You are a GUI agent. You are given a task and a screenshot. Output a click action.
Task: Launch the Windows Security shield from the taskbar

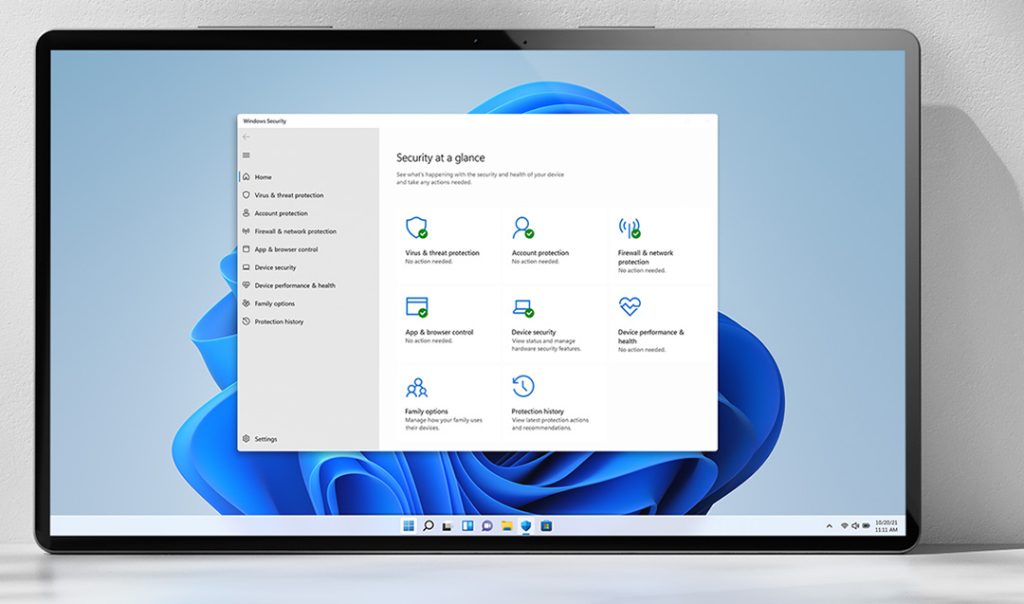pyautogui.click(x=525, y=525)
